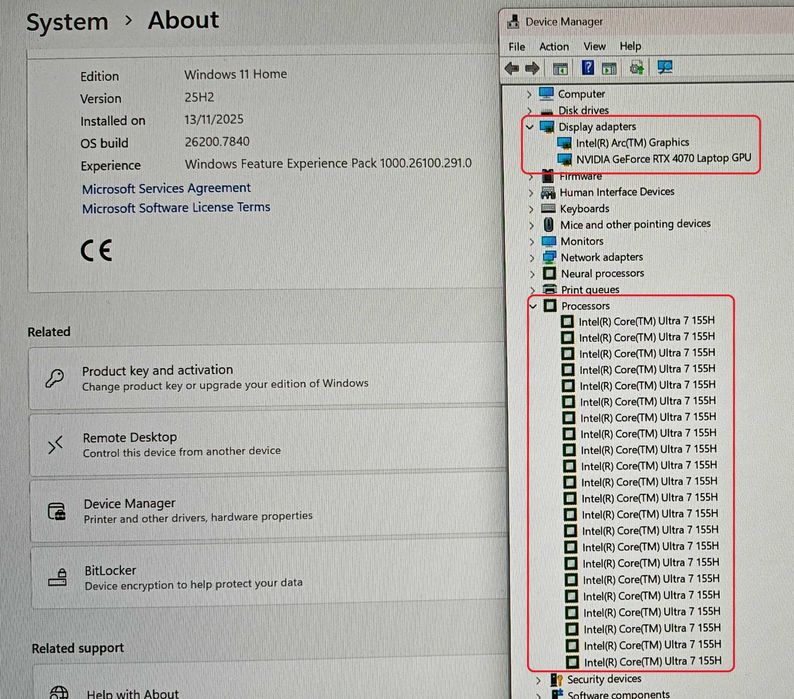This screenshot has height=699, width=794.
Task: Click the BitLocker lock icon in Settings
Action: click(x=57, y=577)
